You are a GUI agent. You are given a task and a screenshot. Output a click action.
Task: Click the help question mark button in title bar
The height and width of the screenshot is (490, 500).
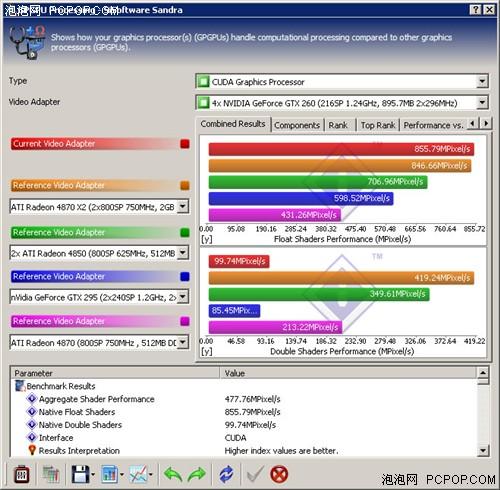(475, 10)
